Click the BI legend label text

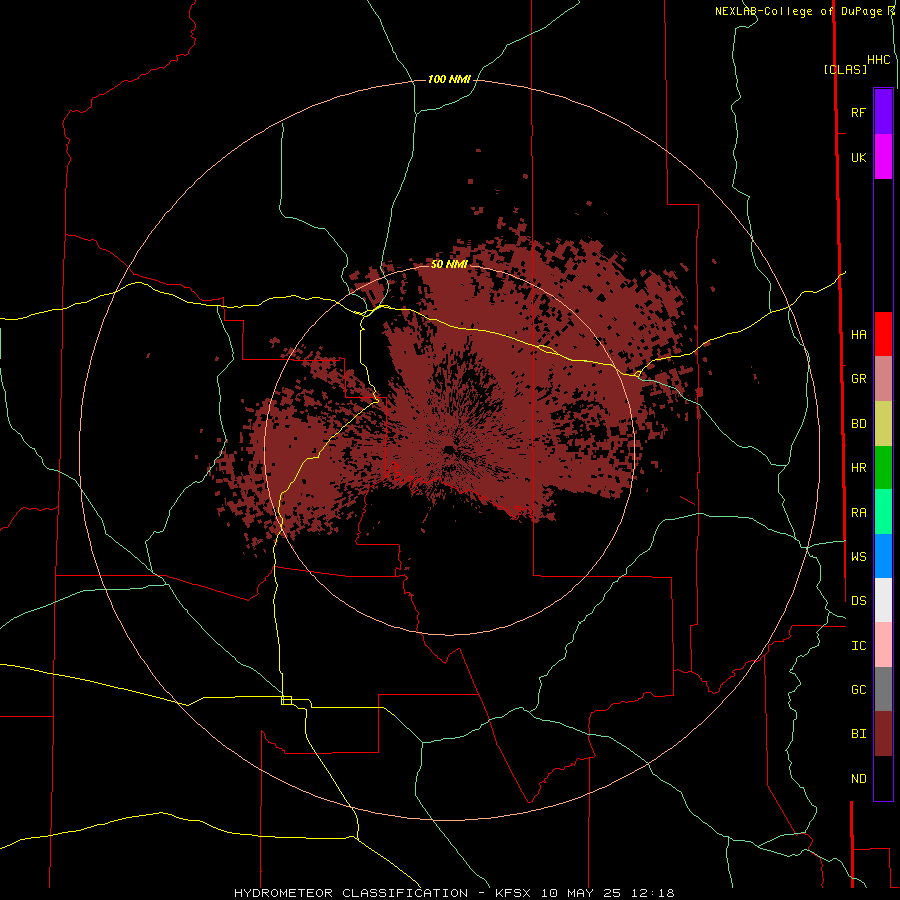(859, 734)
